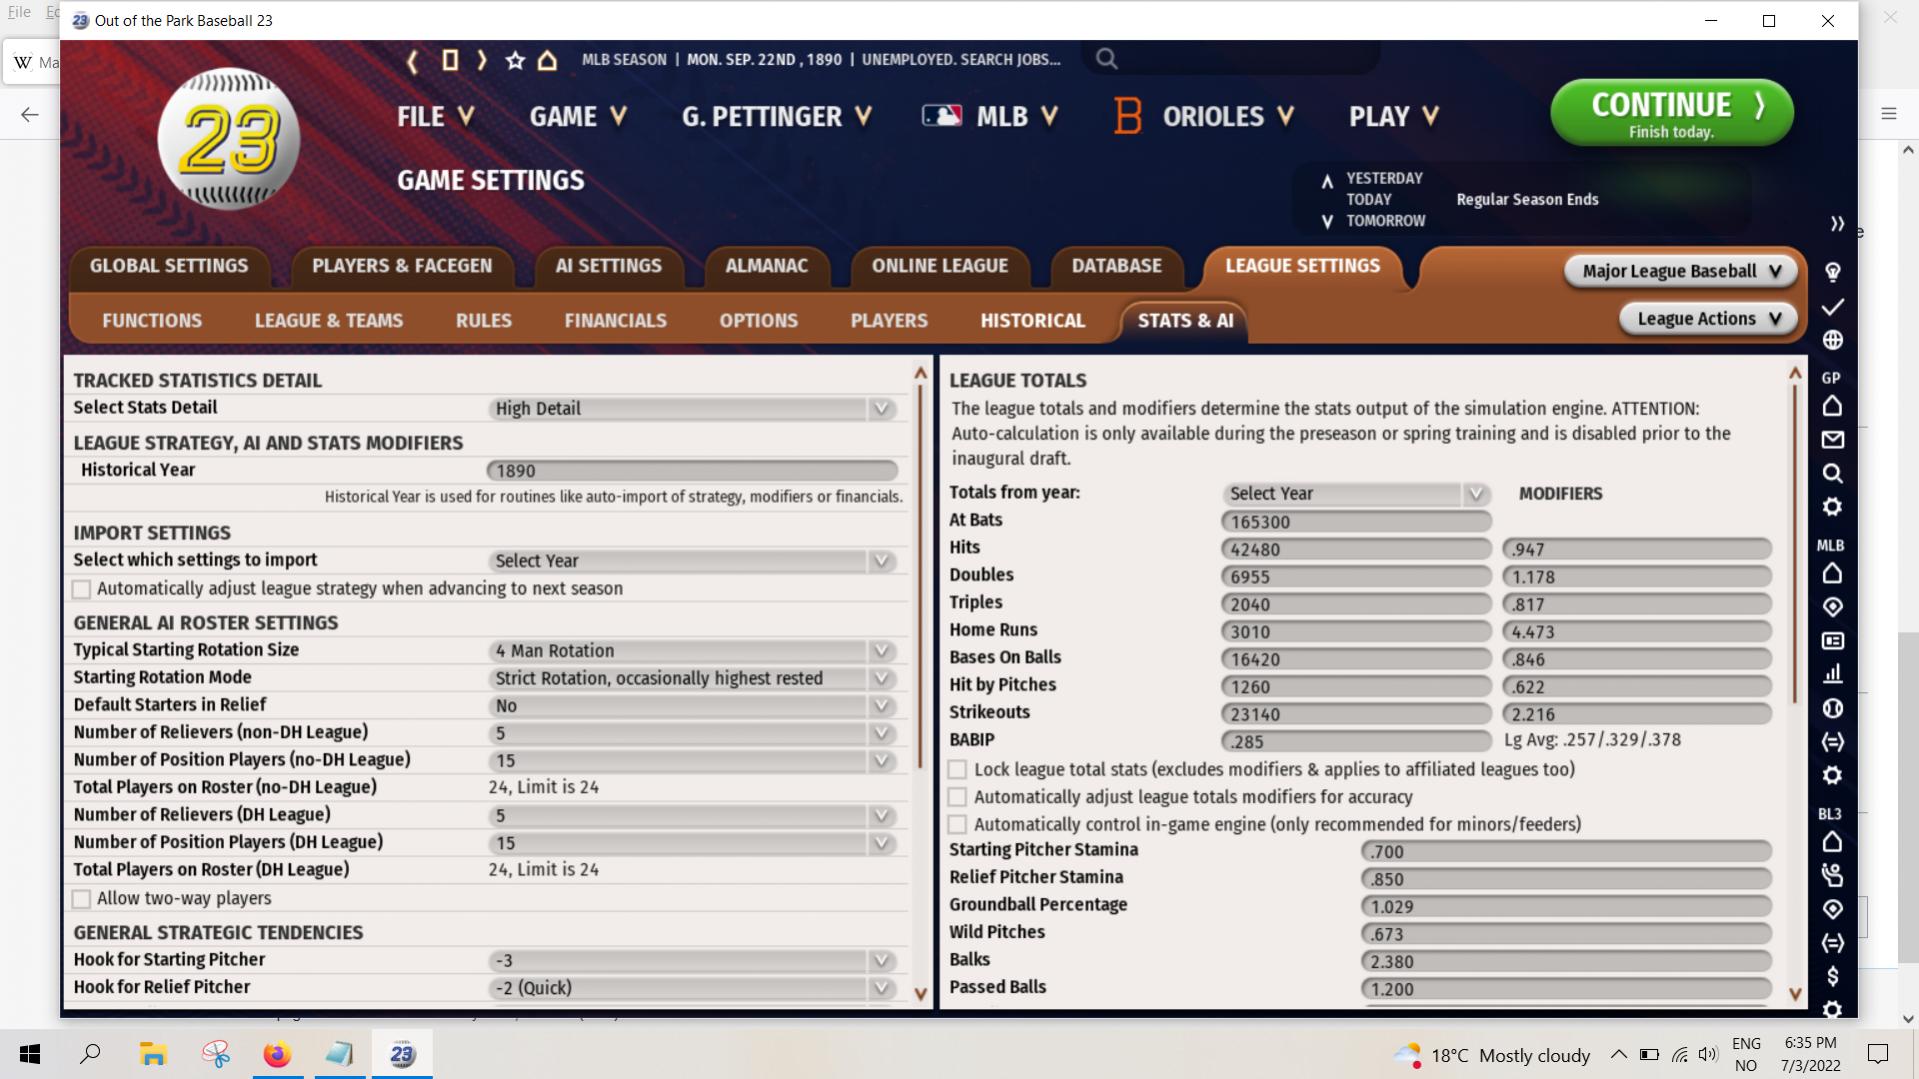This screenshot has height=1079, width=1919.
Task: Go forward using the top navigation arrow
Action: click(x=482, y=60)
